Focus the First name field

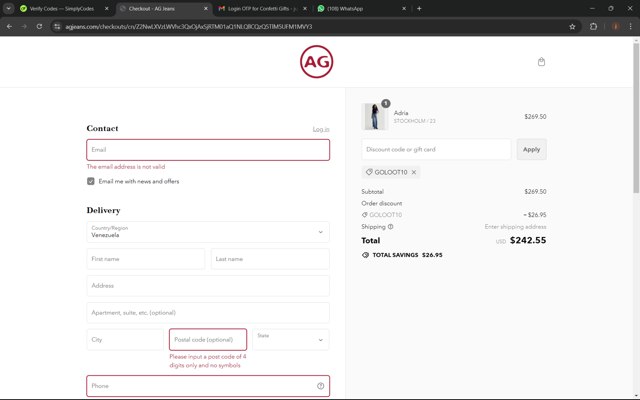pos(146,259)
